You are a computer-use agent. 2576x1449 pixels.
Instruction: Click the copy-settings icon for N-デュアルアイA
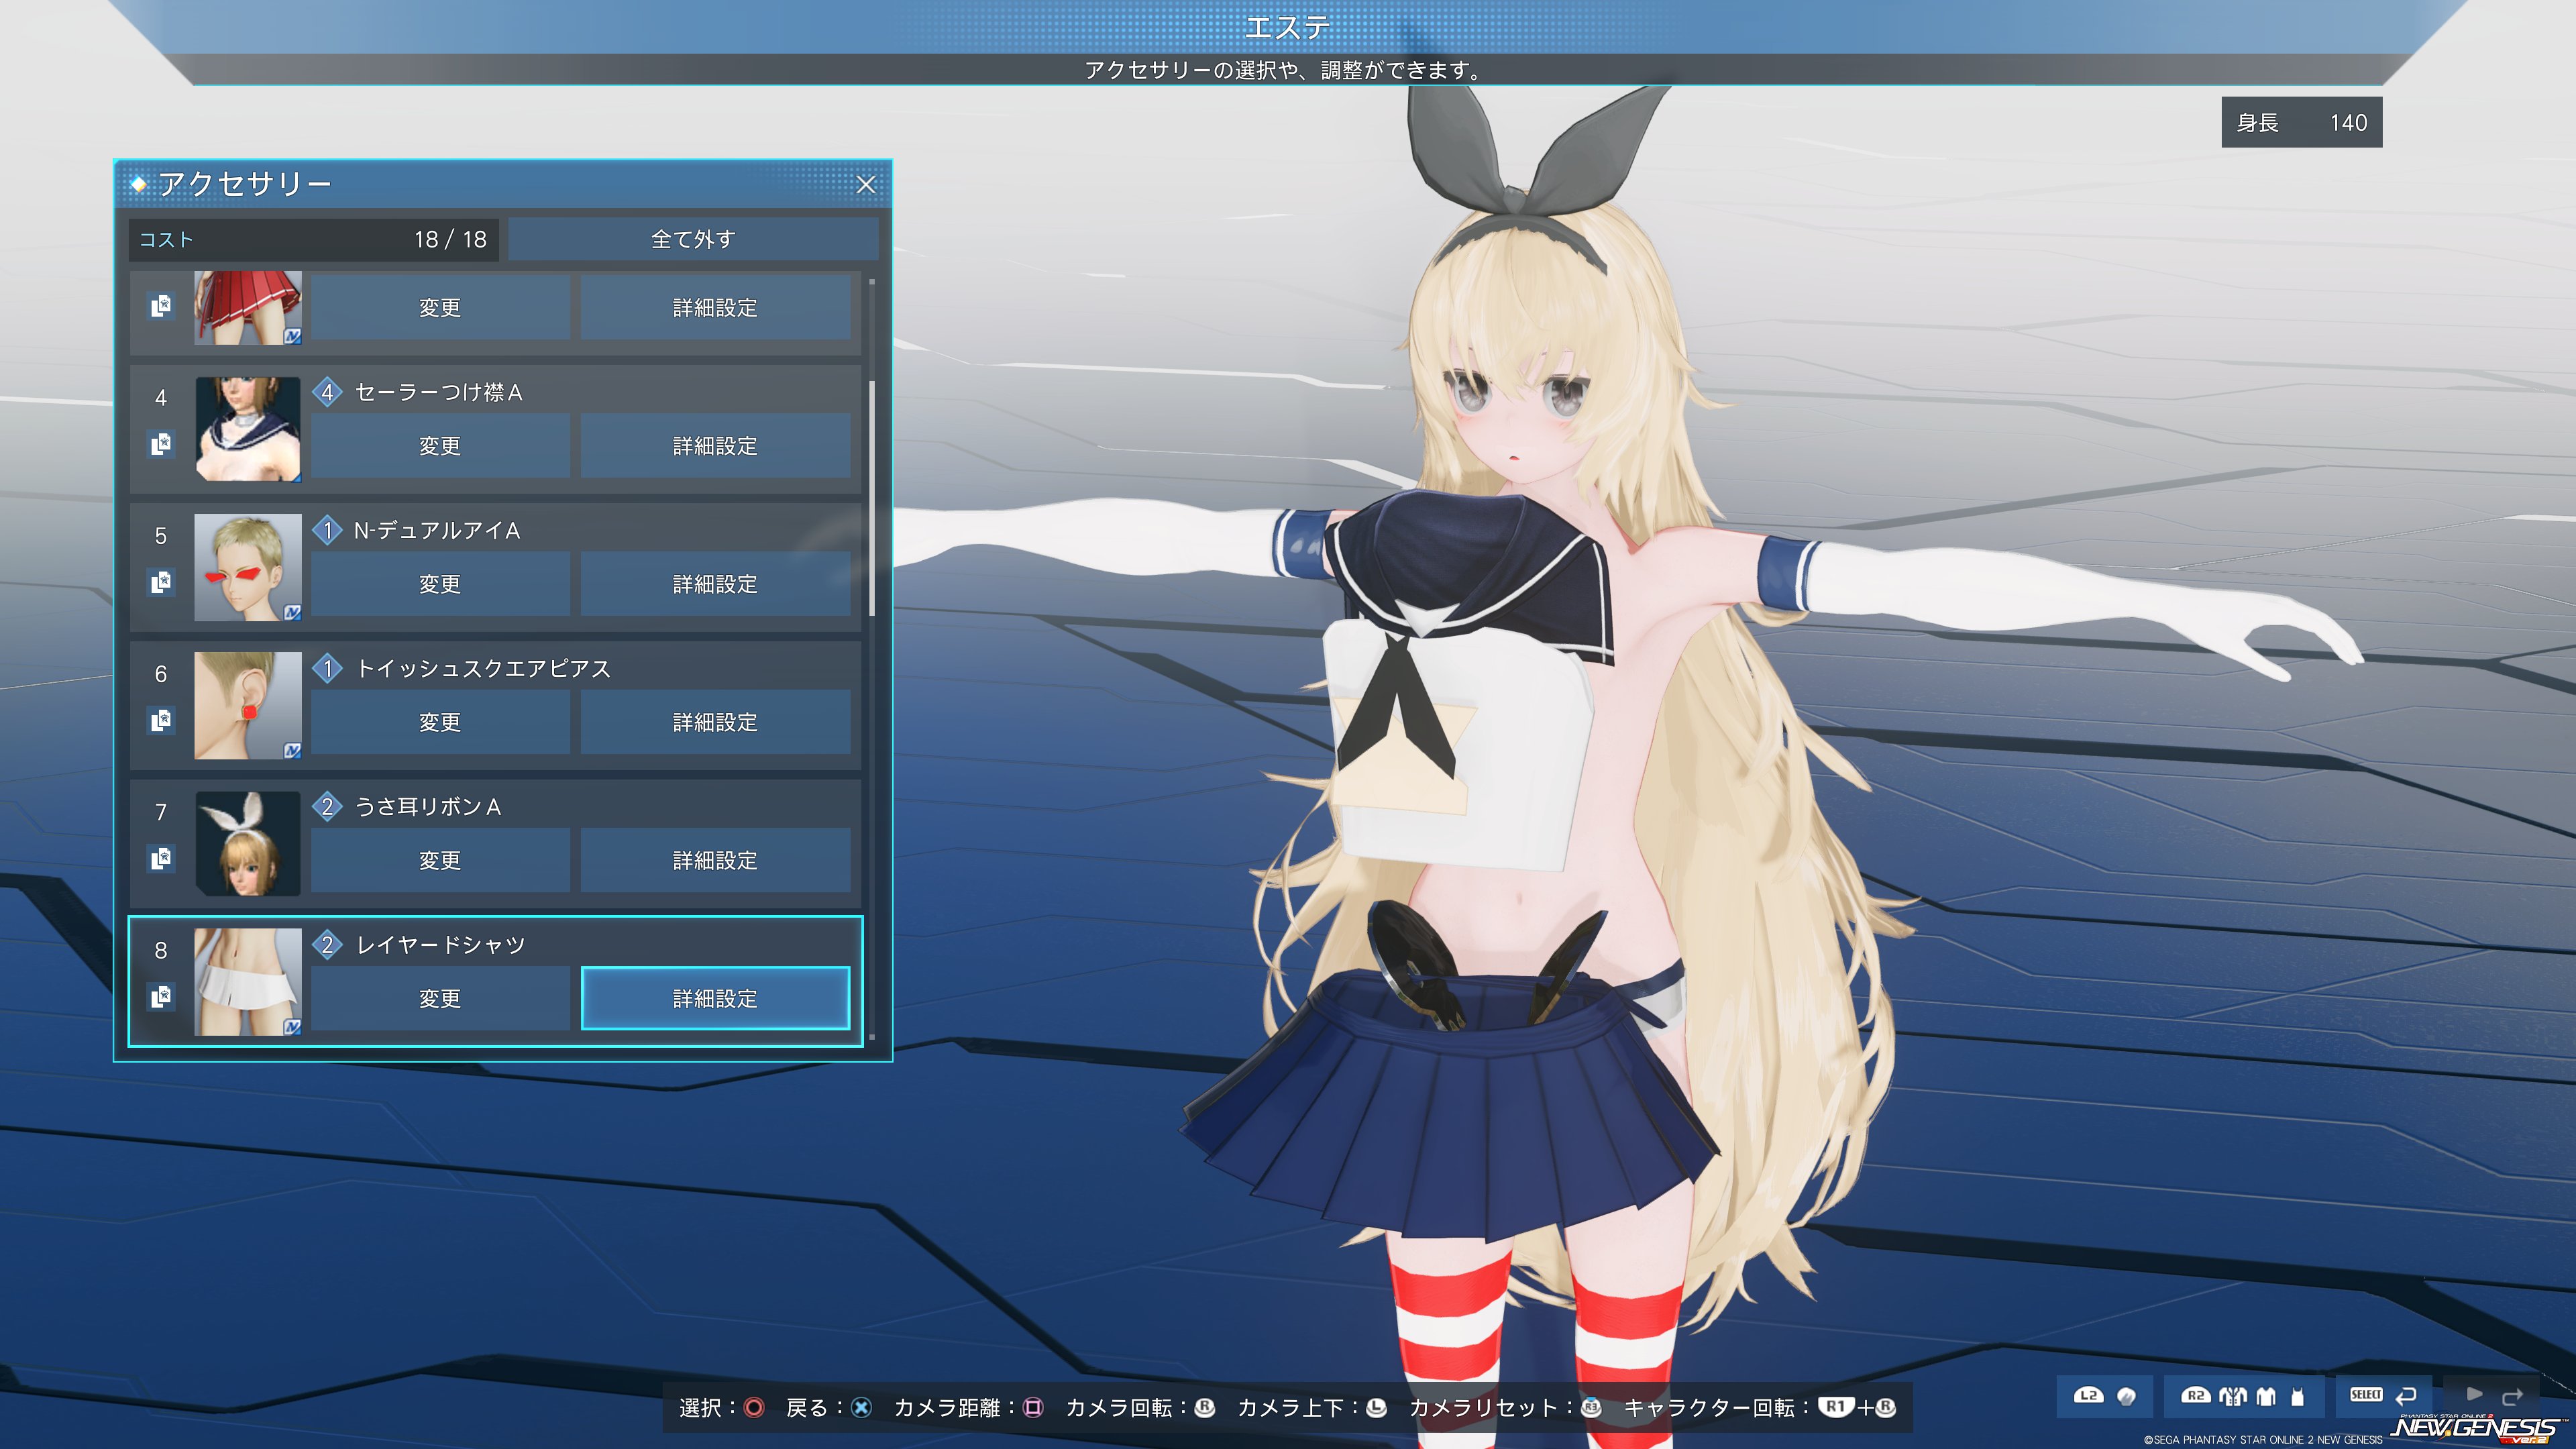(161, 581)
